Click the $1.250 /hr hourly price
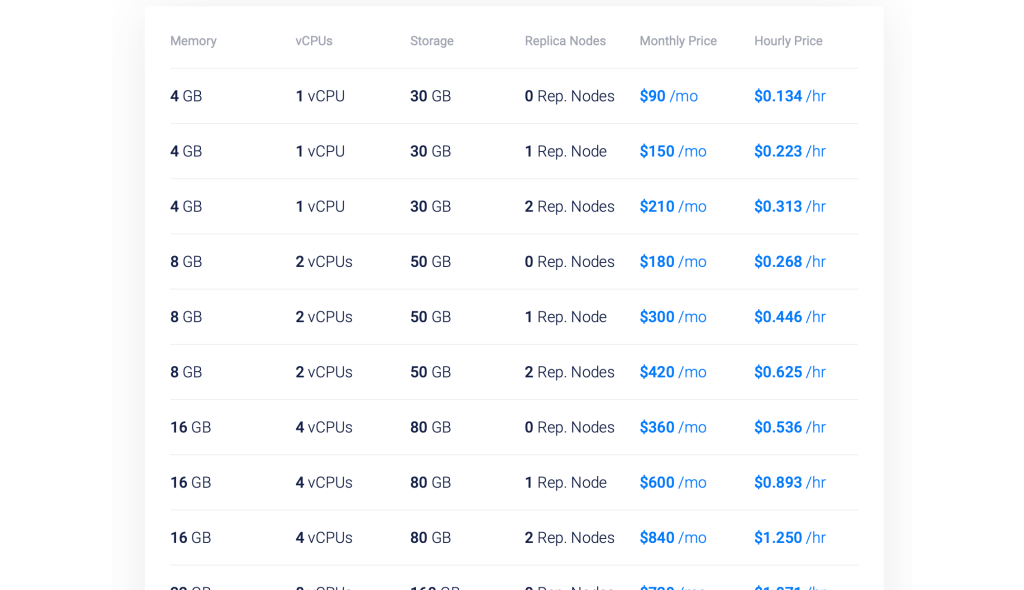The height and width of the screenshot is (590, 1024). click(790, 538)
